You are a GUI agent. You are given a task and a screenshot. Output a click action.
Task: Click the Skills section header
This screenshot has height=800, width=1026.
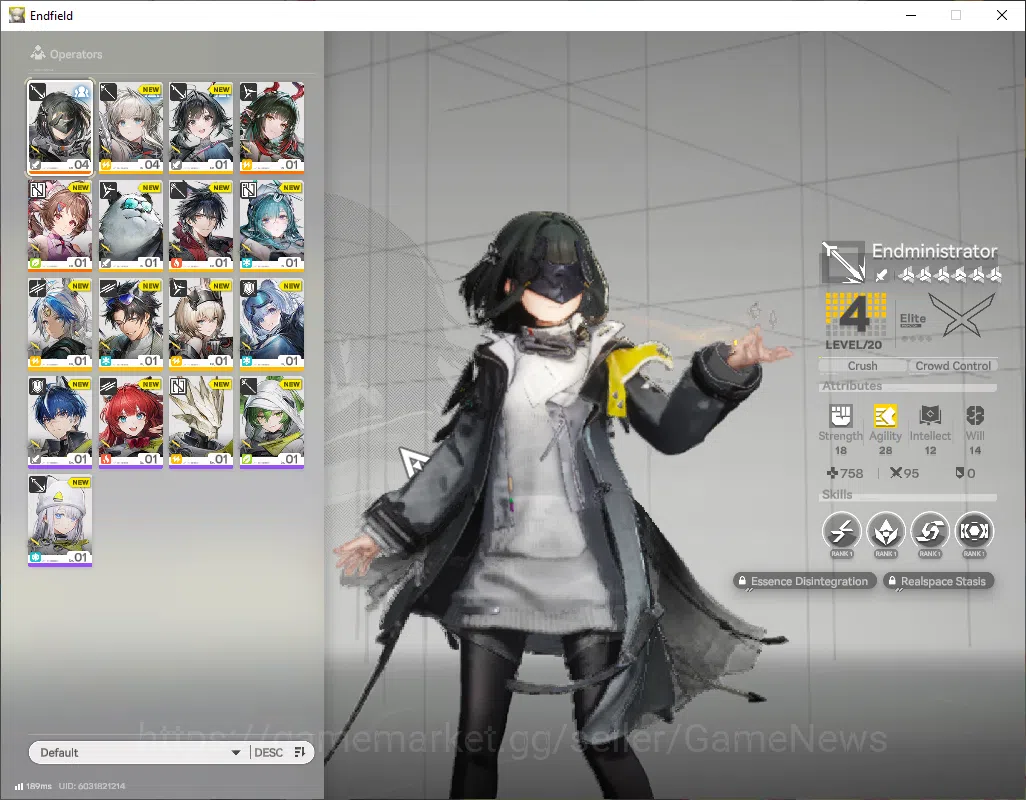pyautogui.click(x=837, y=495)
